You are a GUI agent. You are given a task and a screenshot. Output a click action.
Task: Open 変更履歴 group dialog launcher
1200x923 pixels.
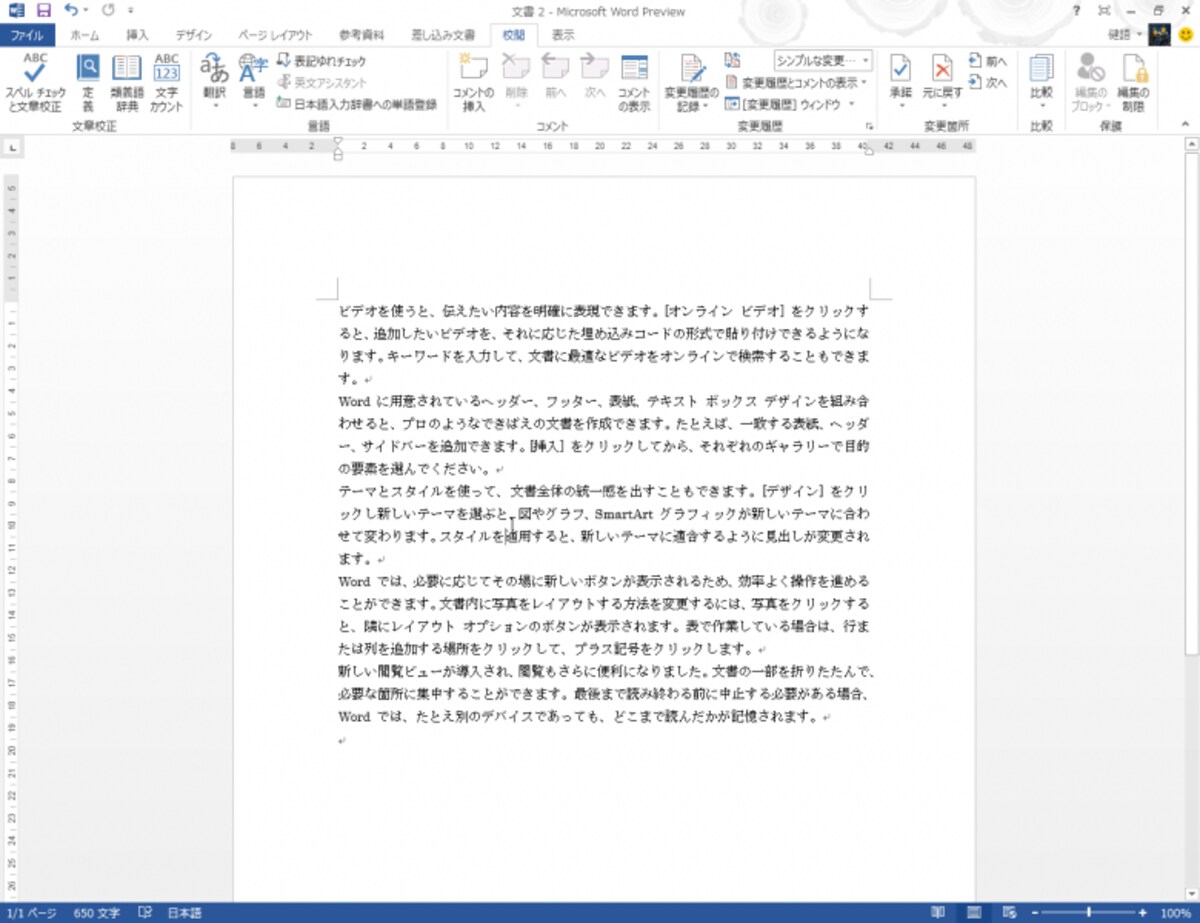point(869,127)
